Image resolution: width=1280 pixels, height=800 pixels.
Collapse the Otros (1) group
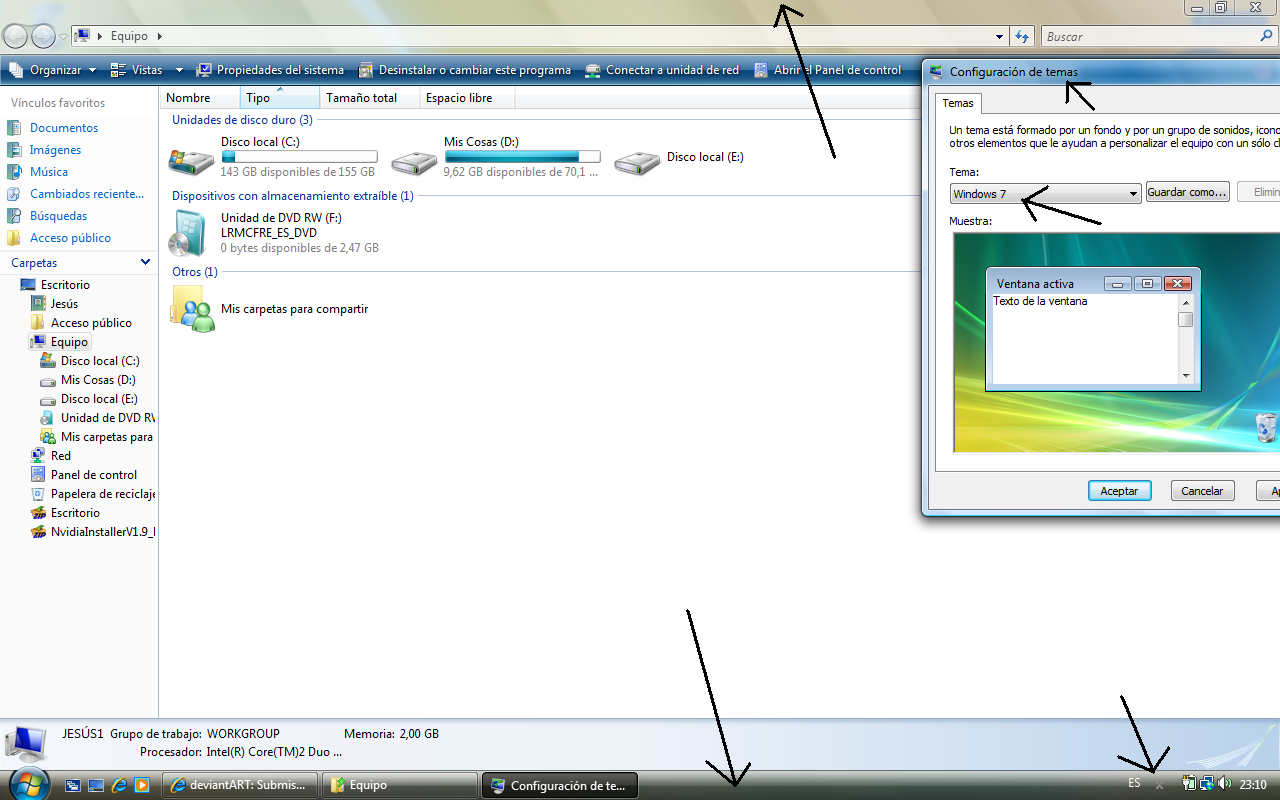tap(194, 272)
